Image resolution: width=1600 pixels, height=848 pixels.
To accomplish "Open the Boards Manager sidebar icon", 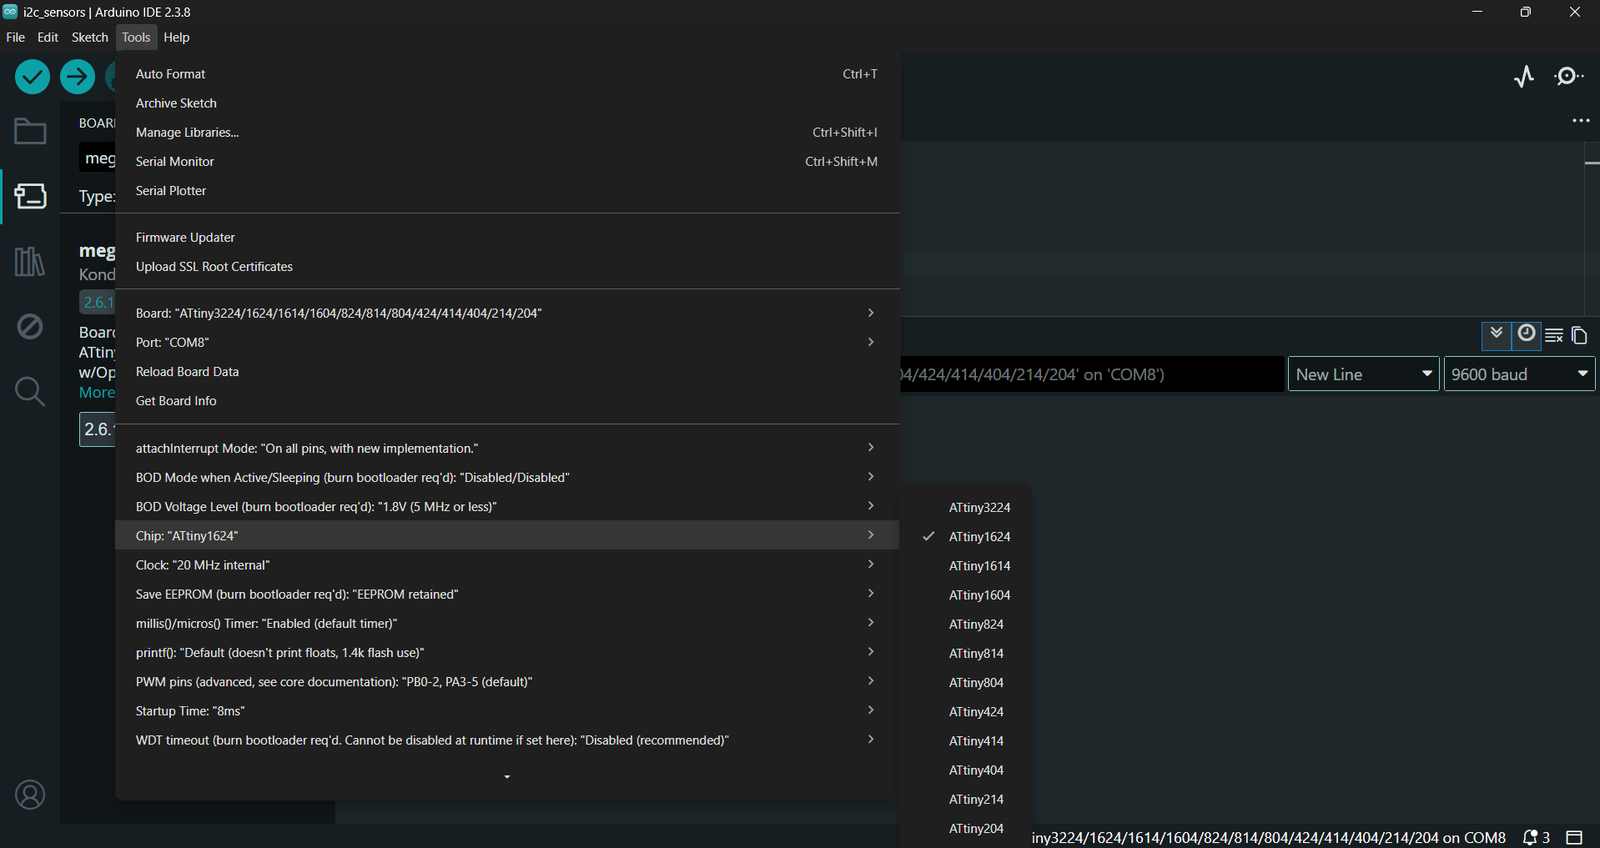I will pyautogui.click(x=30, y=196).
